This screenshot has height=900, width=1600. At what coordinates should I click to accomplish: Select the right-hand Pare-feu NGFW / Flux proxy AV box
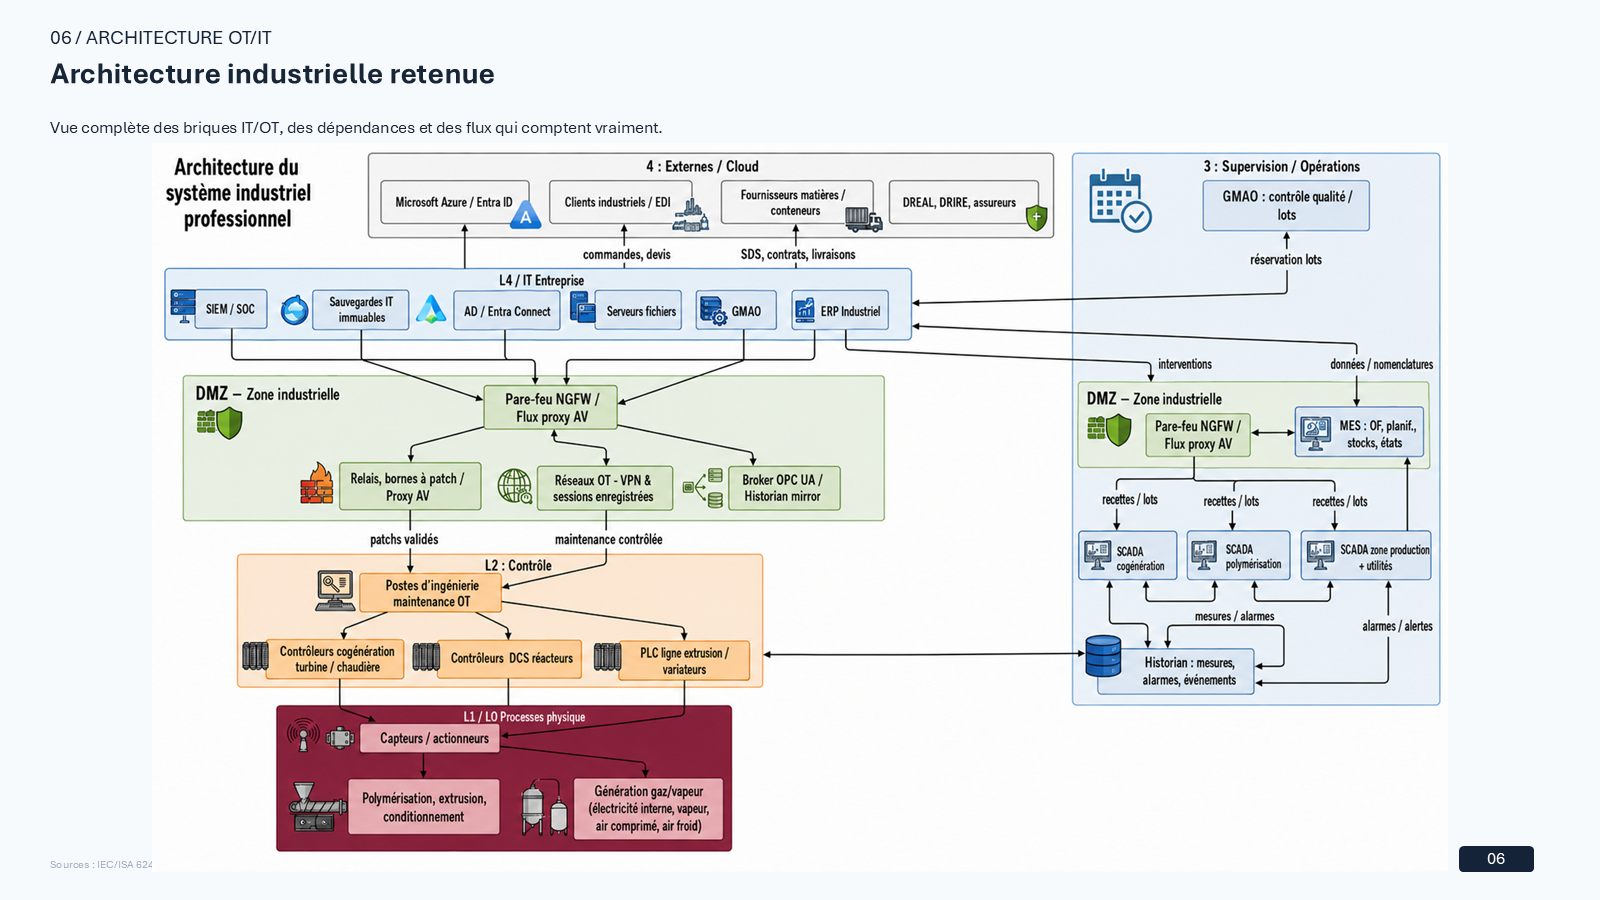1197,435
